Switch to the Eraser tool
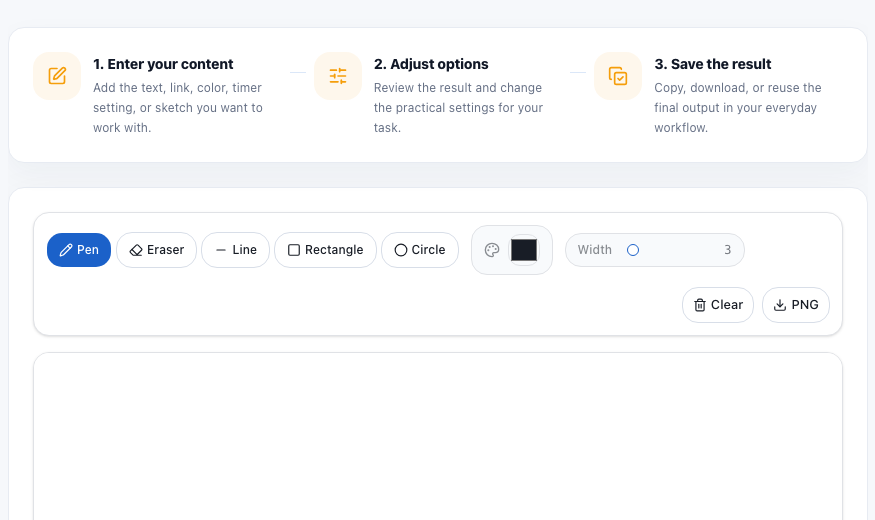875x520 pixels. coord(156,250)
